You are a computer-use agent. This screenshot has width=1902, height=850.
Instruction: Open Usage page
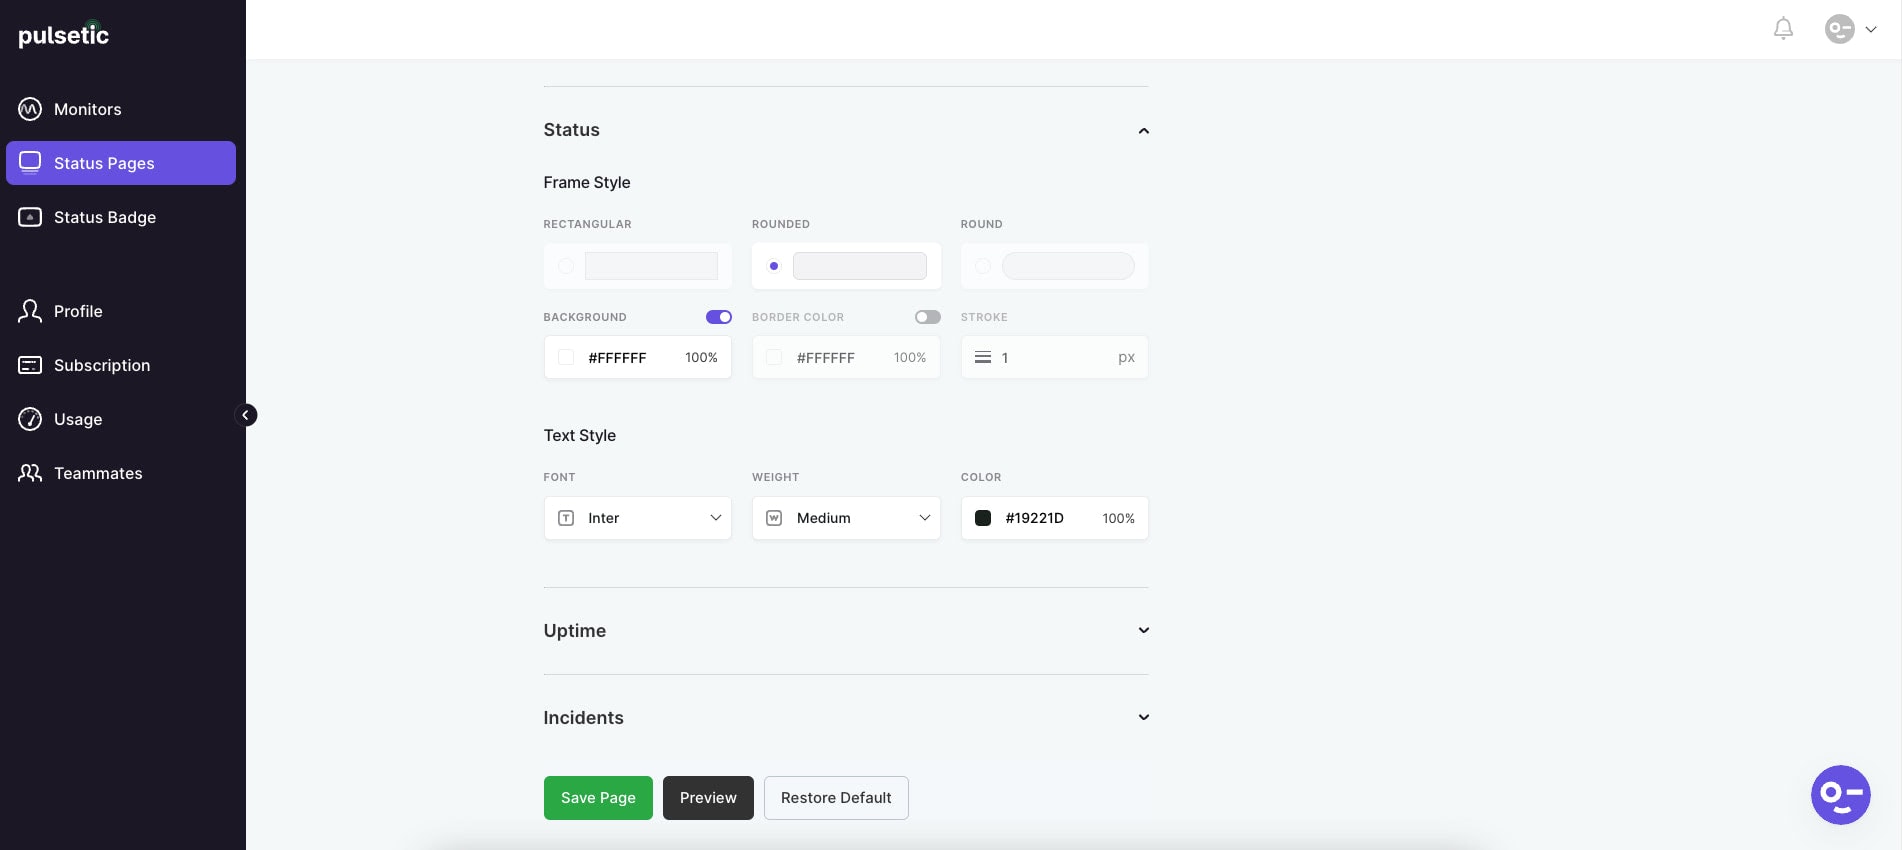(78, 419)
